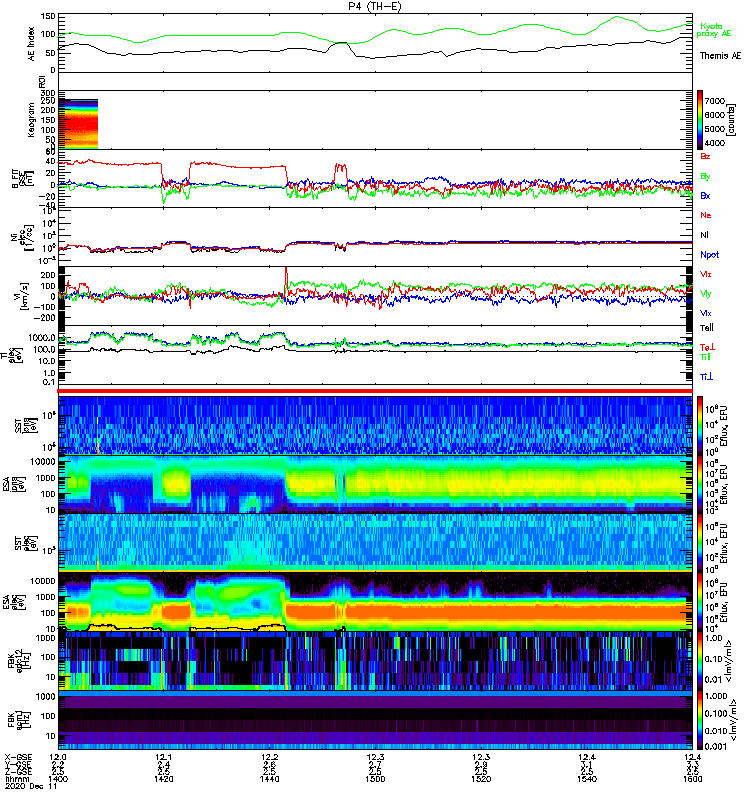Click the red horizontal bar above spectrograms
Screen dimensions: 750x800
(x=375, y=391)
